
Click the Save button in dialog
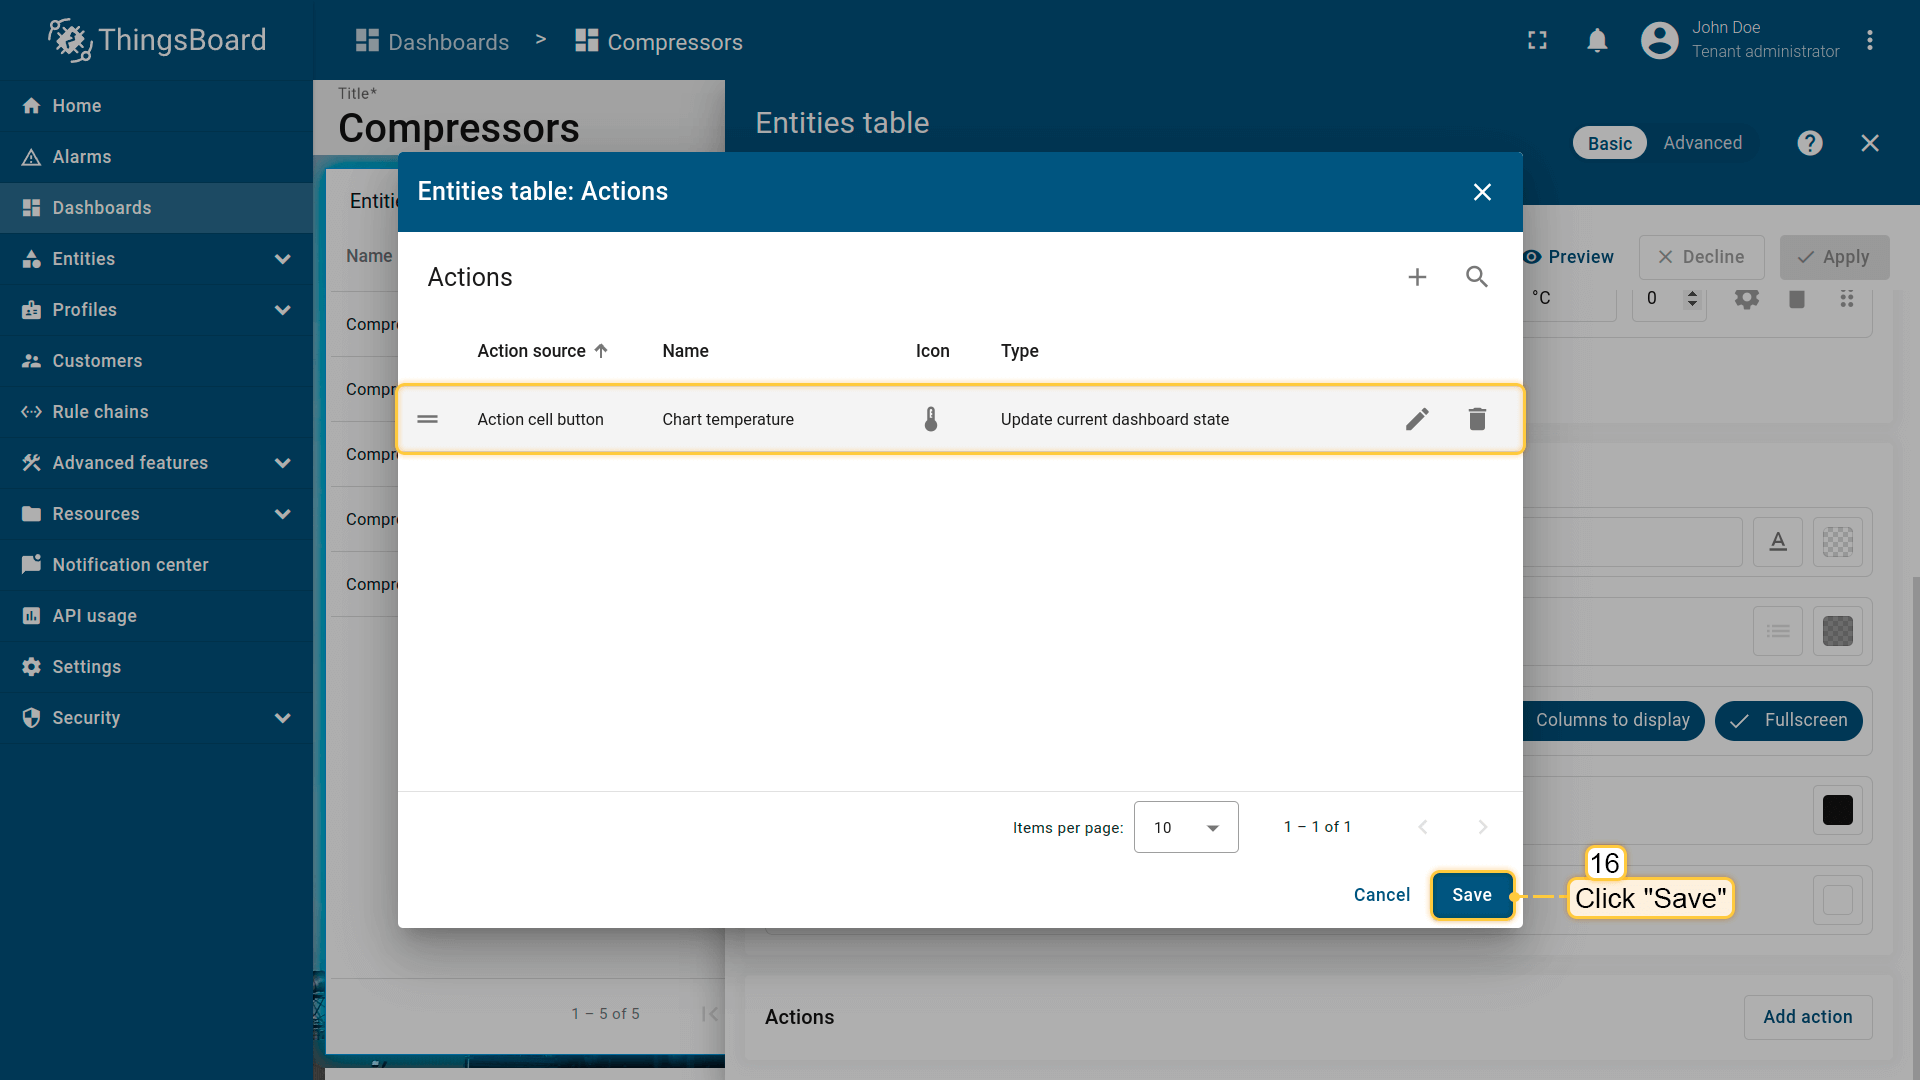pyautogui.click(x=1471, y=895)
